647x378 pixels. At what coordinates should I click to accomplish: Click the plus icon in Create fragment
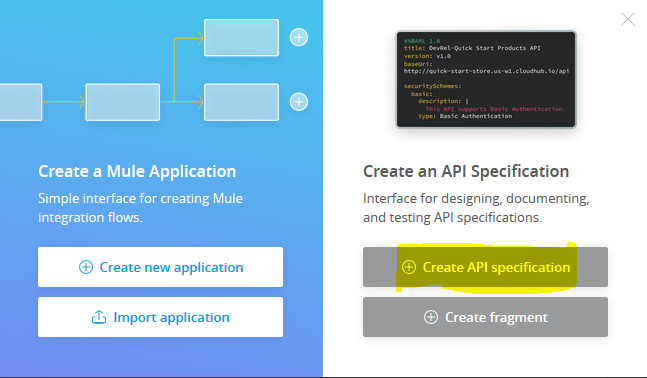[431, 317]
